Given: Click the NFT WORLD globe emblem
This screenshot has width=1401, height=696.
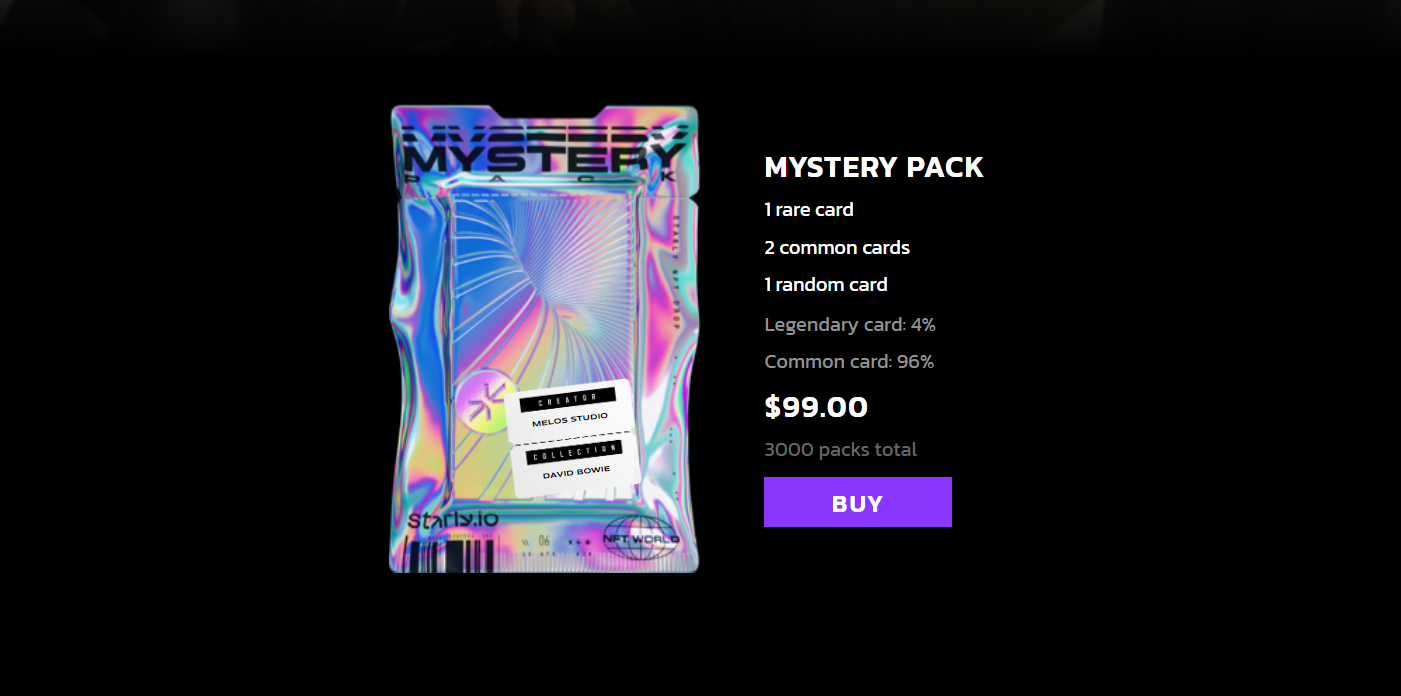Looking at the screenshot, I should tap(641, 538).
